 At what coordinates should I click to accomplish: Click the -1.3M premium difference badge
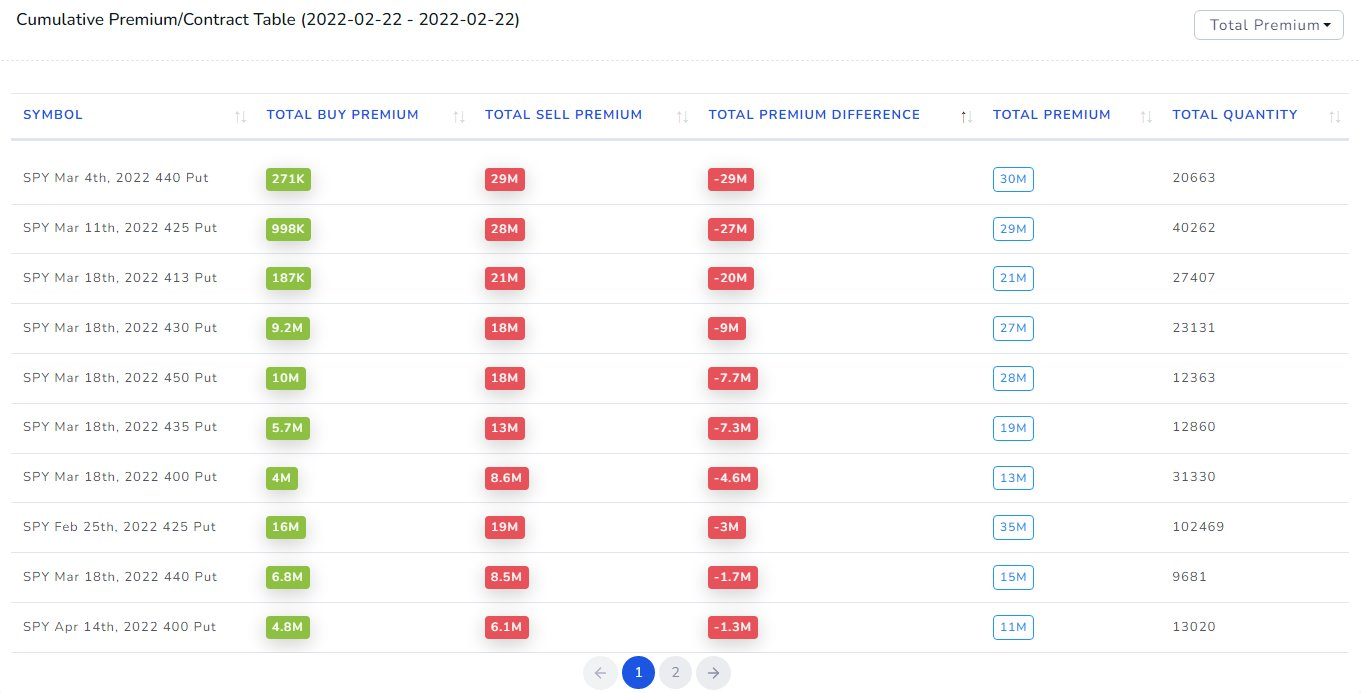[x=733, y=628]
